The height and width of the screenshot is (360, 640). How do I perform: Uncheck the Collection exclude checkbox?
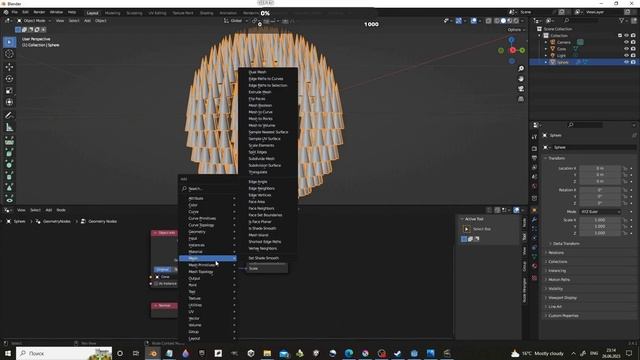(x=620, y=36)
